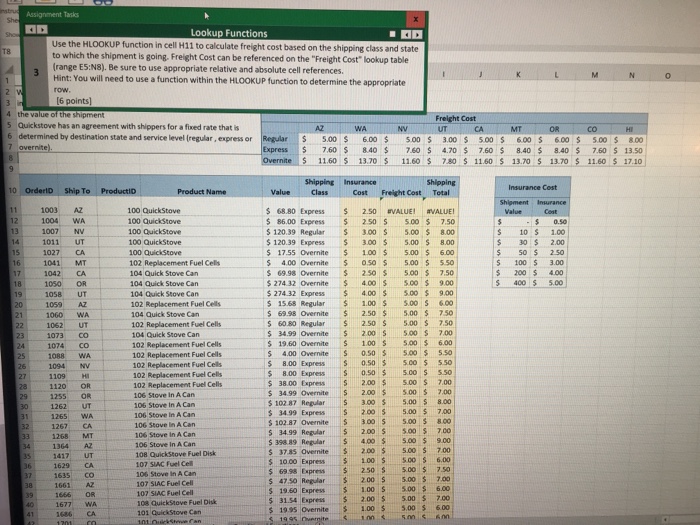The height and width of the screenshot is (525, 700).
Task: Click the Overnite row label in Freight Cost table
Action: [x=279, y=160]
